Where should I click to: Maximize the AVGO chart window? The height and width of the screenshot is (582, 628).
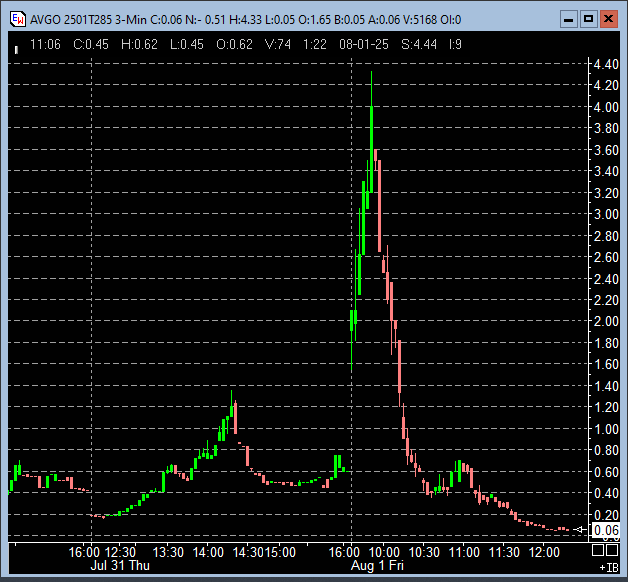tap(588, 19)
